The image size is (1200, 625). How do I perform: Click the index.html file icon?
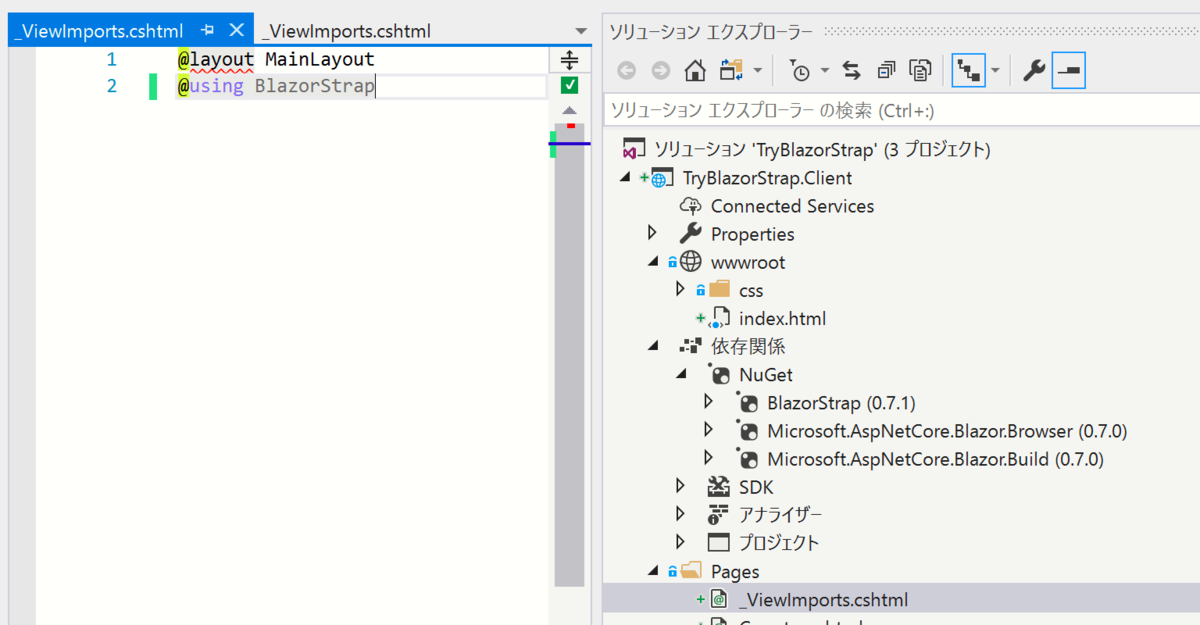720,319
